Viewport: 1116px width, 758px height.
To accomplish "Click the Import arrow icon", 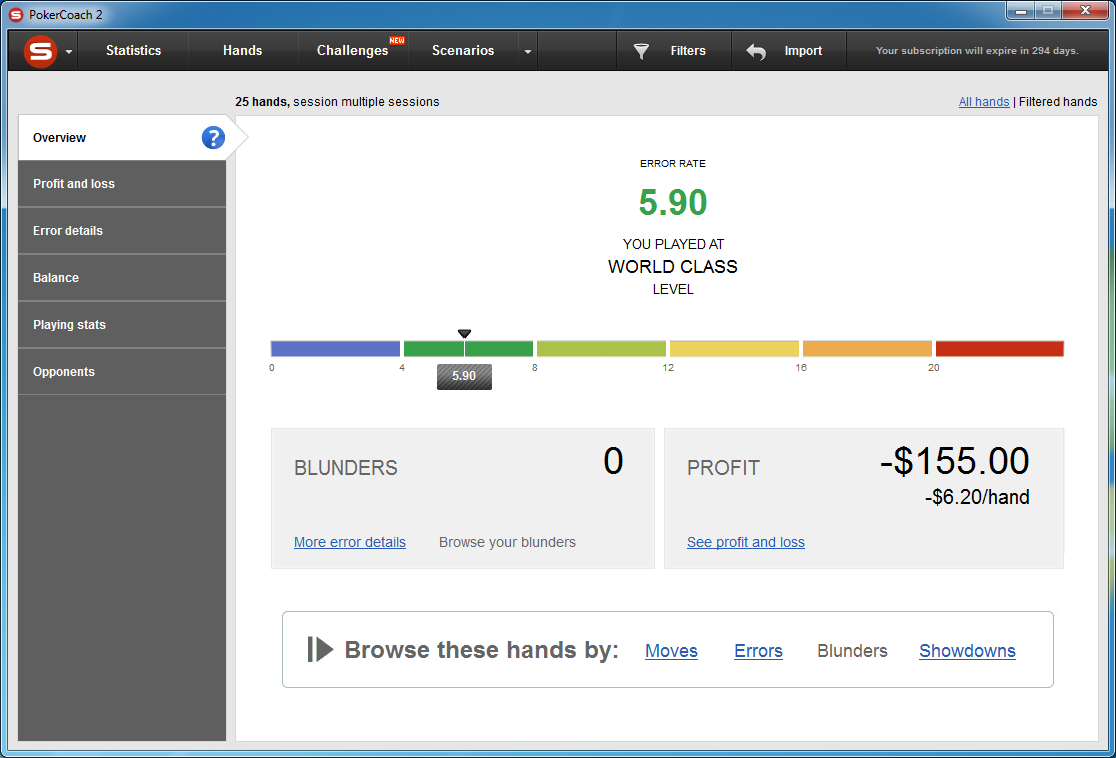I will pos(756,51).
